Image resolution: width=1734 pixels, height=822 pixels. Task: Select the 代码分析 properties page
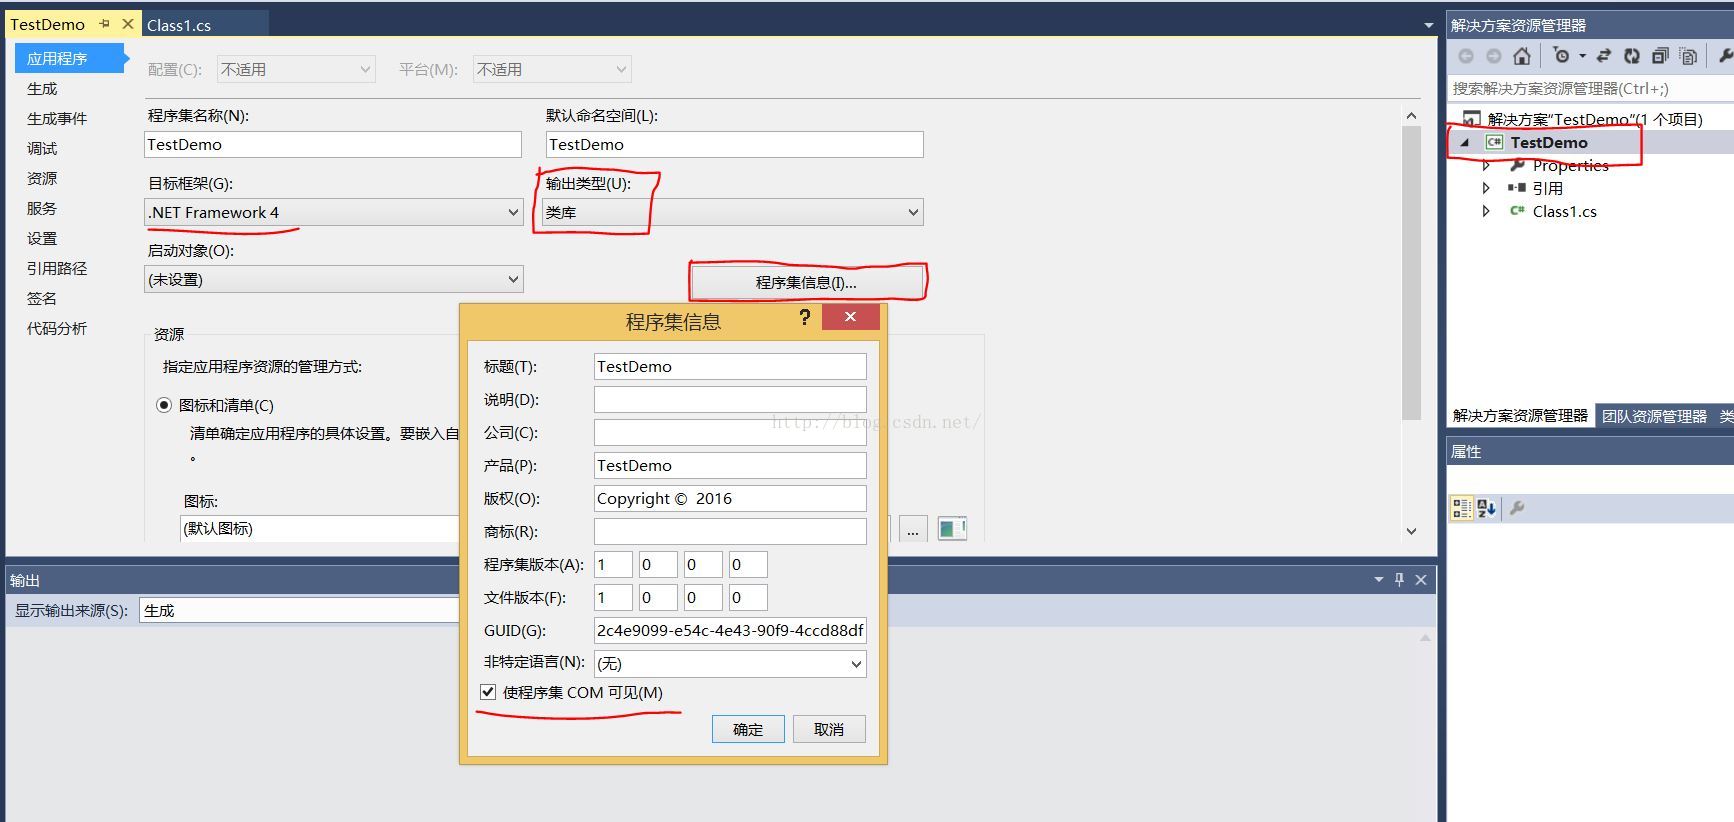point(57,329)
